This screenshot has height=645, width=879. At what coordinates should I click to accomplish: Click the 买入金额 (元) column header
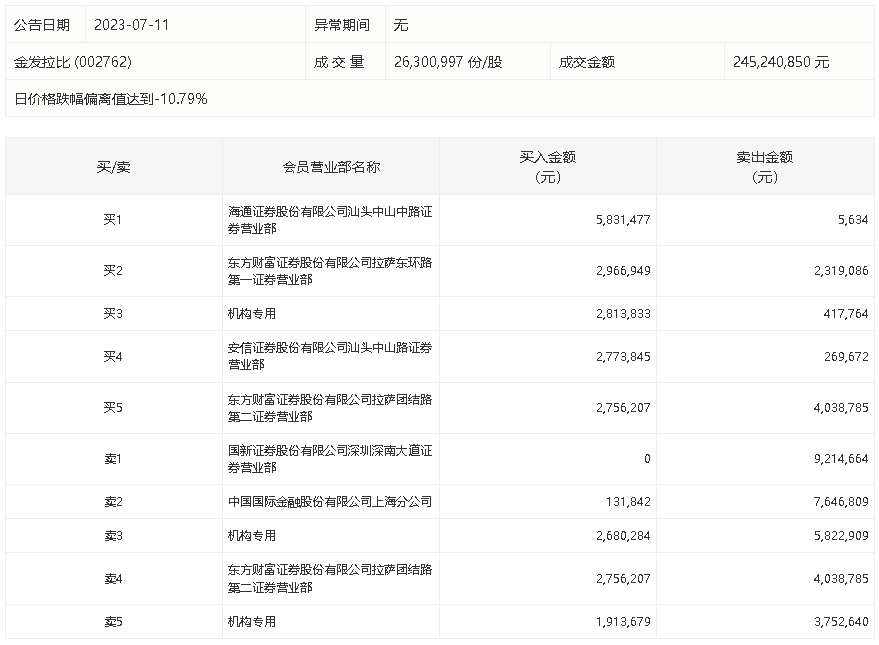click(x=547, y=167)
